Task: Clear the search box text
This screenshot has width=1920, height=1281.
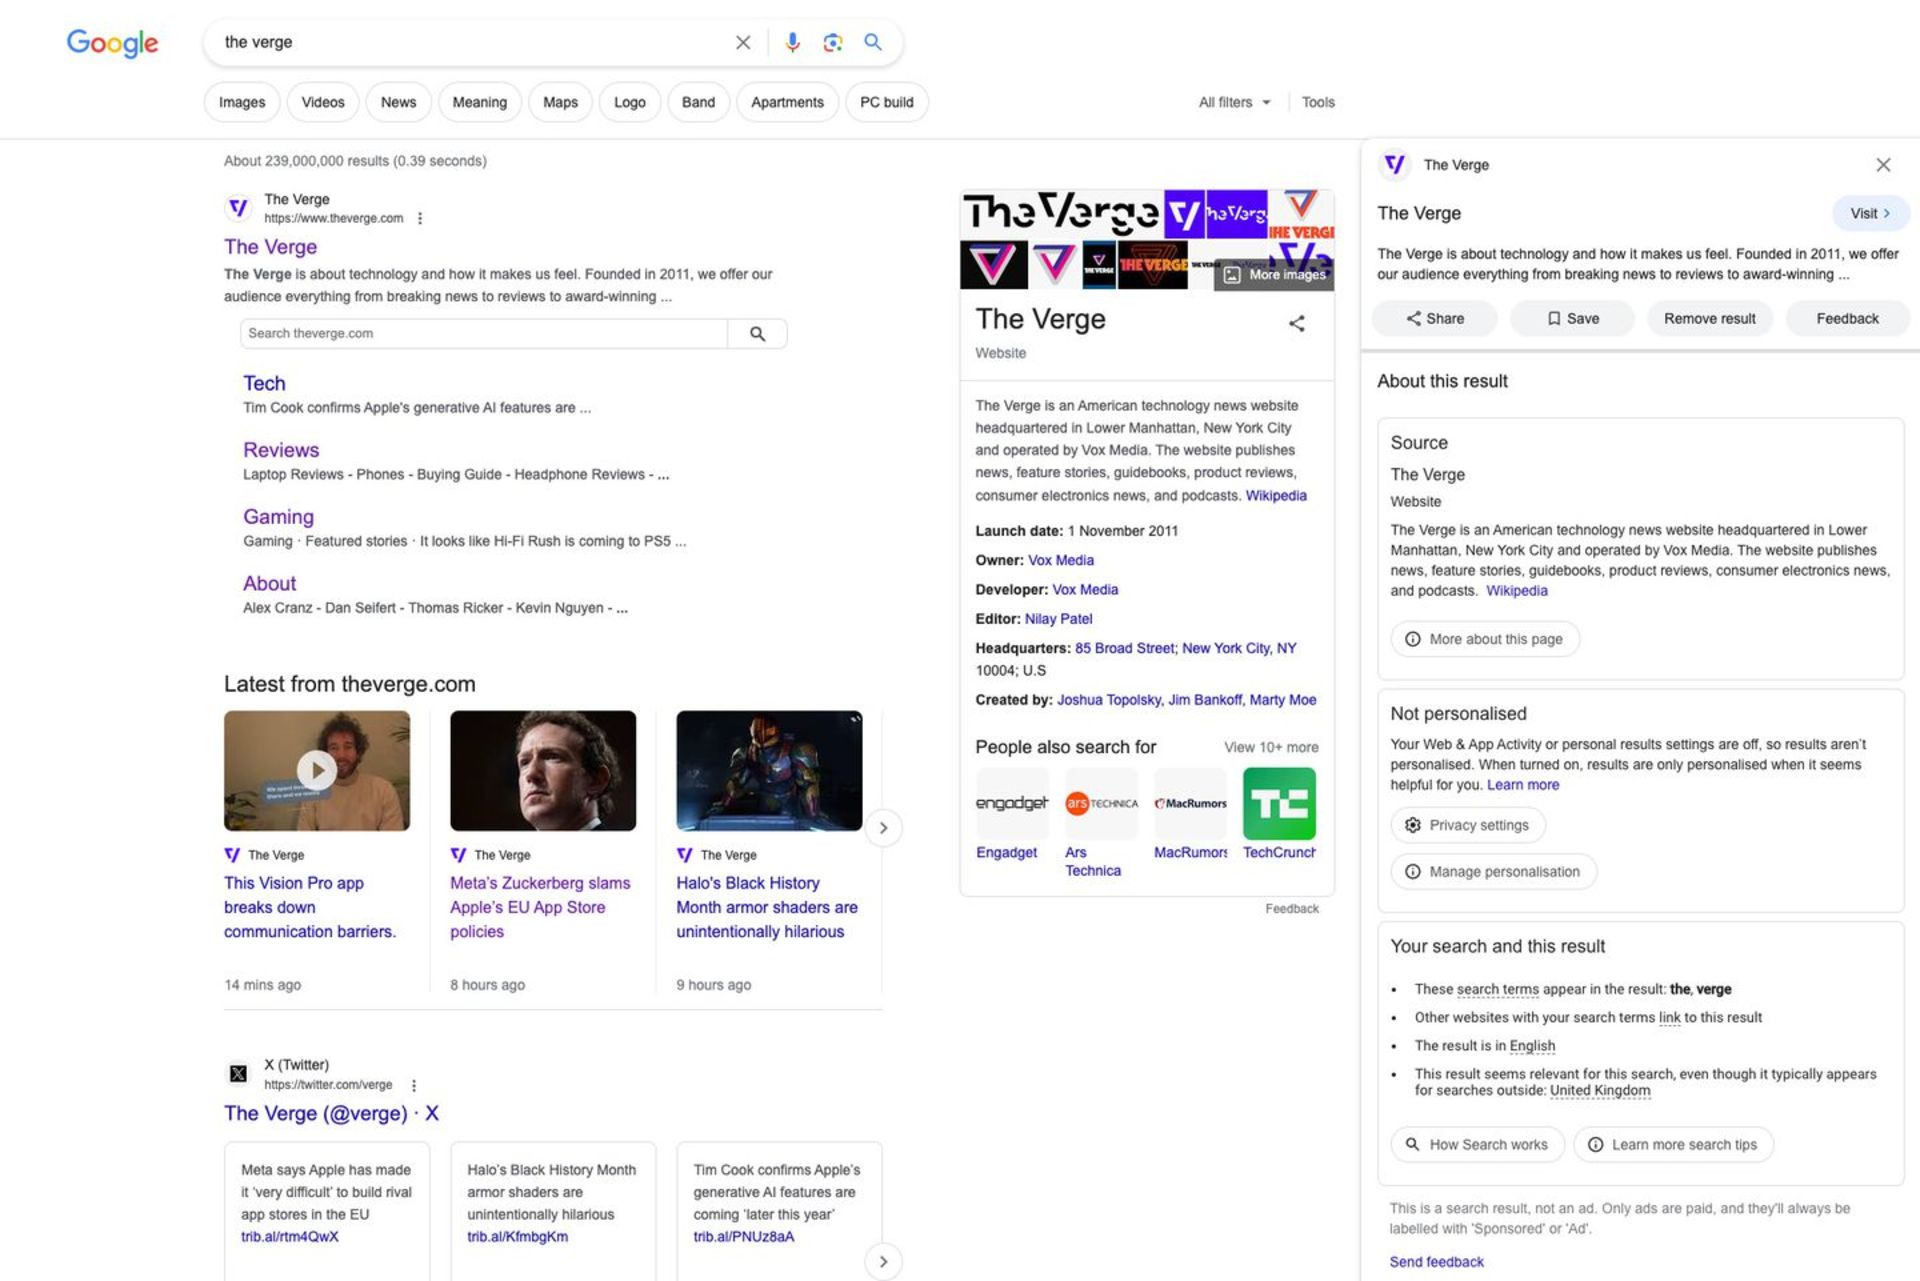Action: (743, 42)
